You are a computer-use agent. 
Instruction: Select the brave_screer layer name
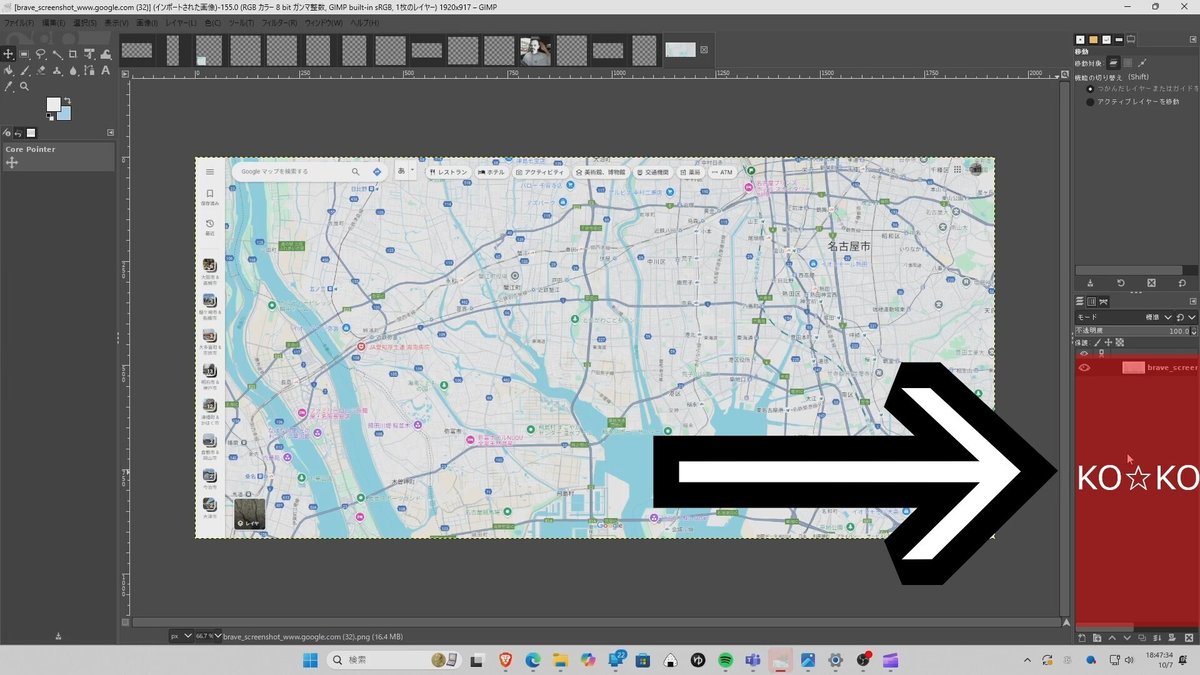pos(1172,367)
